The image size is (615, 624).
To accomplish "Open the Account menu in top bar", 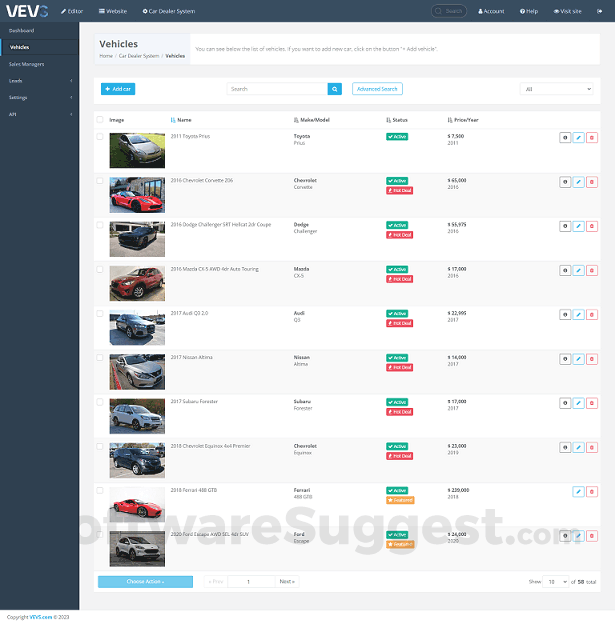I will [x=491, y=11].
